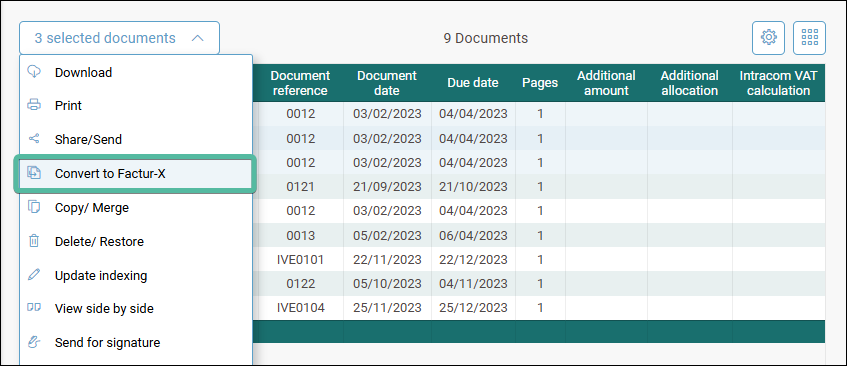Click the Download cloud icon

click(34, 72)
